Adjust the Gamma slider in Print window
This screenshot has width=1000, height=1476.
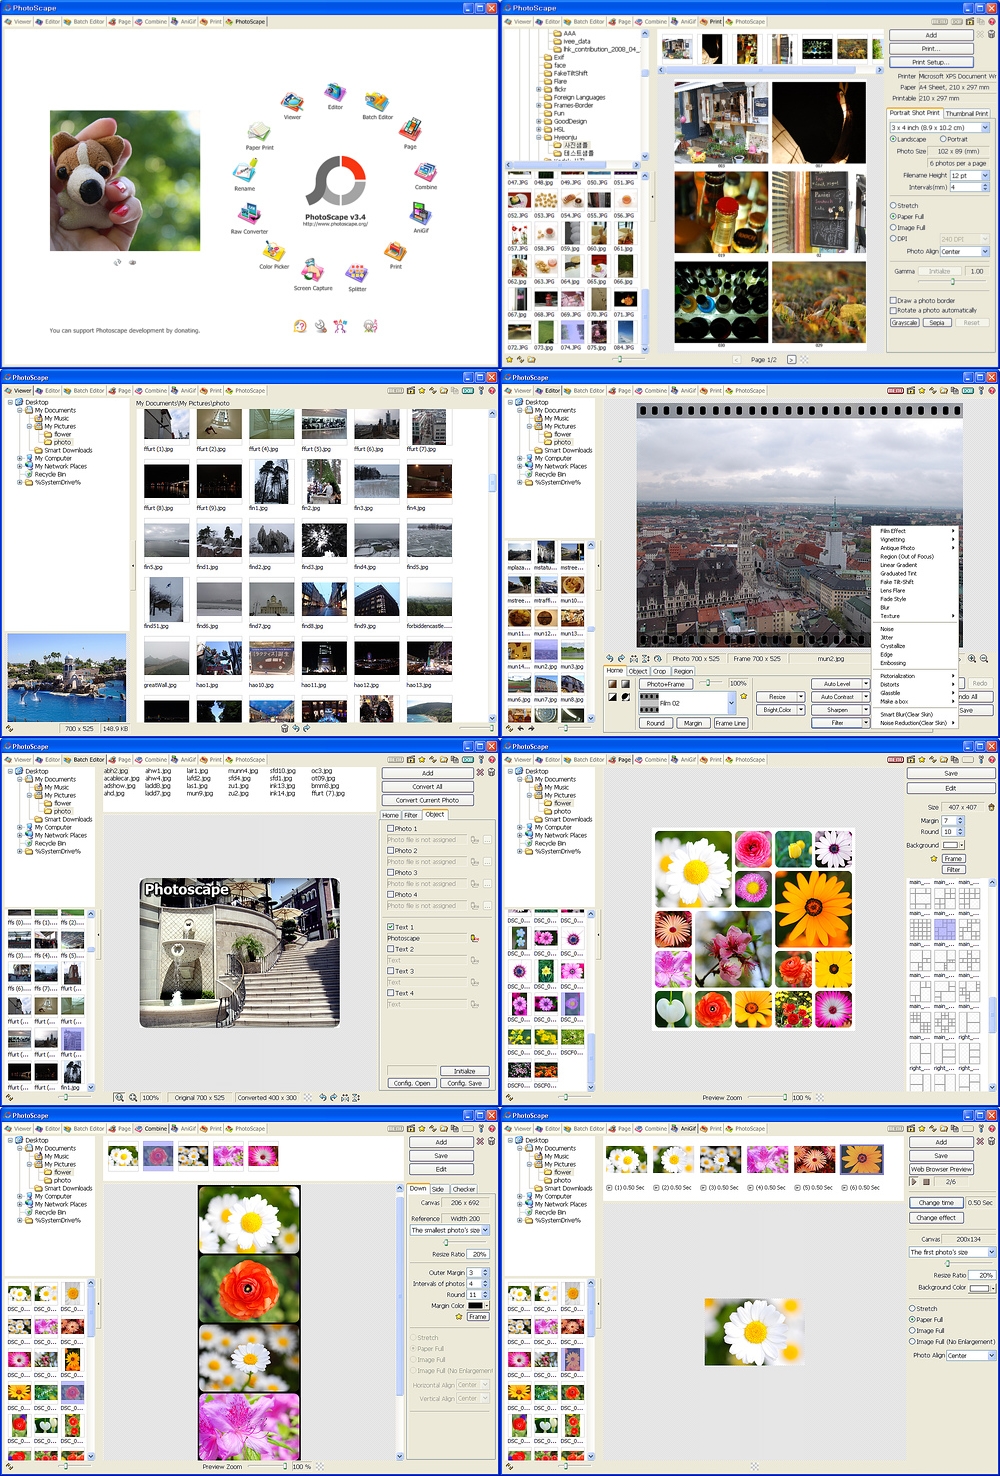[x=953, y=281]
